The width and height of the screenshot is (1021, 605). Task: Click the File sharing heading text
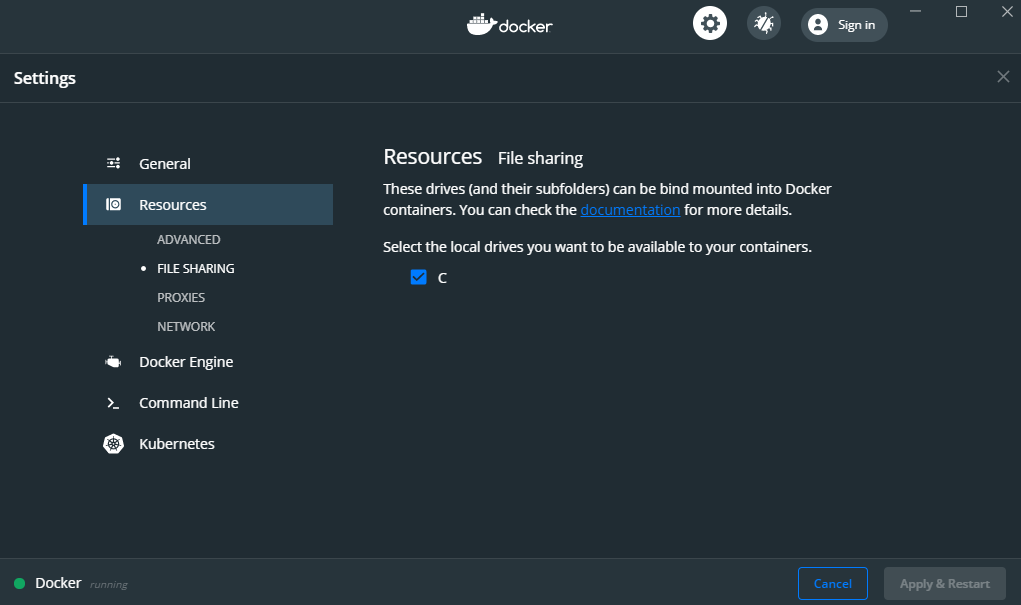pyautogui.click(x=540, y=158)
